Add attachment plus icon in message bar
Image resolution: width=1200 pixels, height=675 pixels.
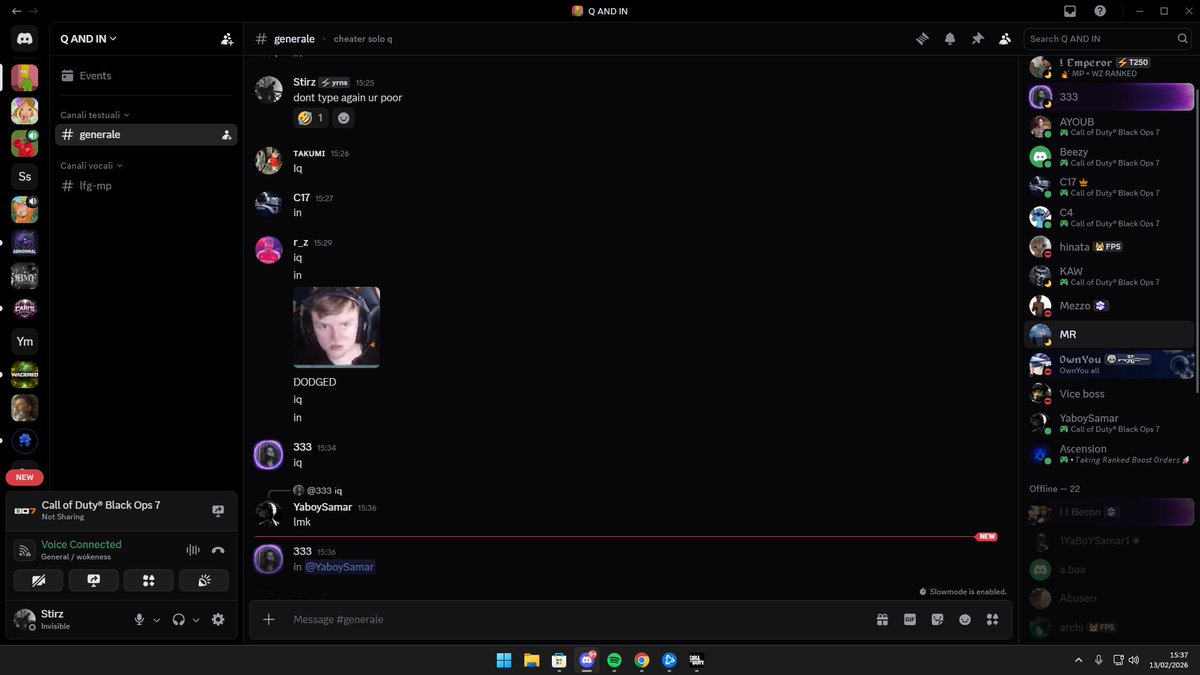click(x=268, y=620)
